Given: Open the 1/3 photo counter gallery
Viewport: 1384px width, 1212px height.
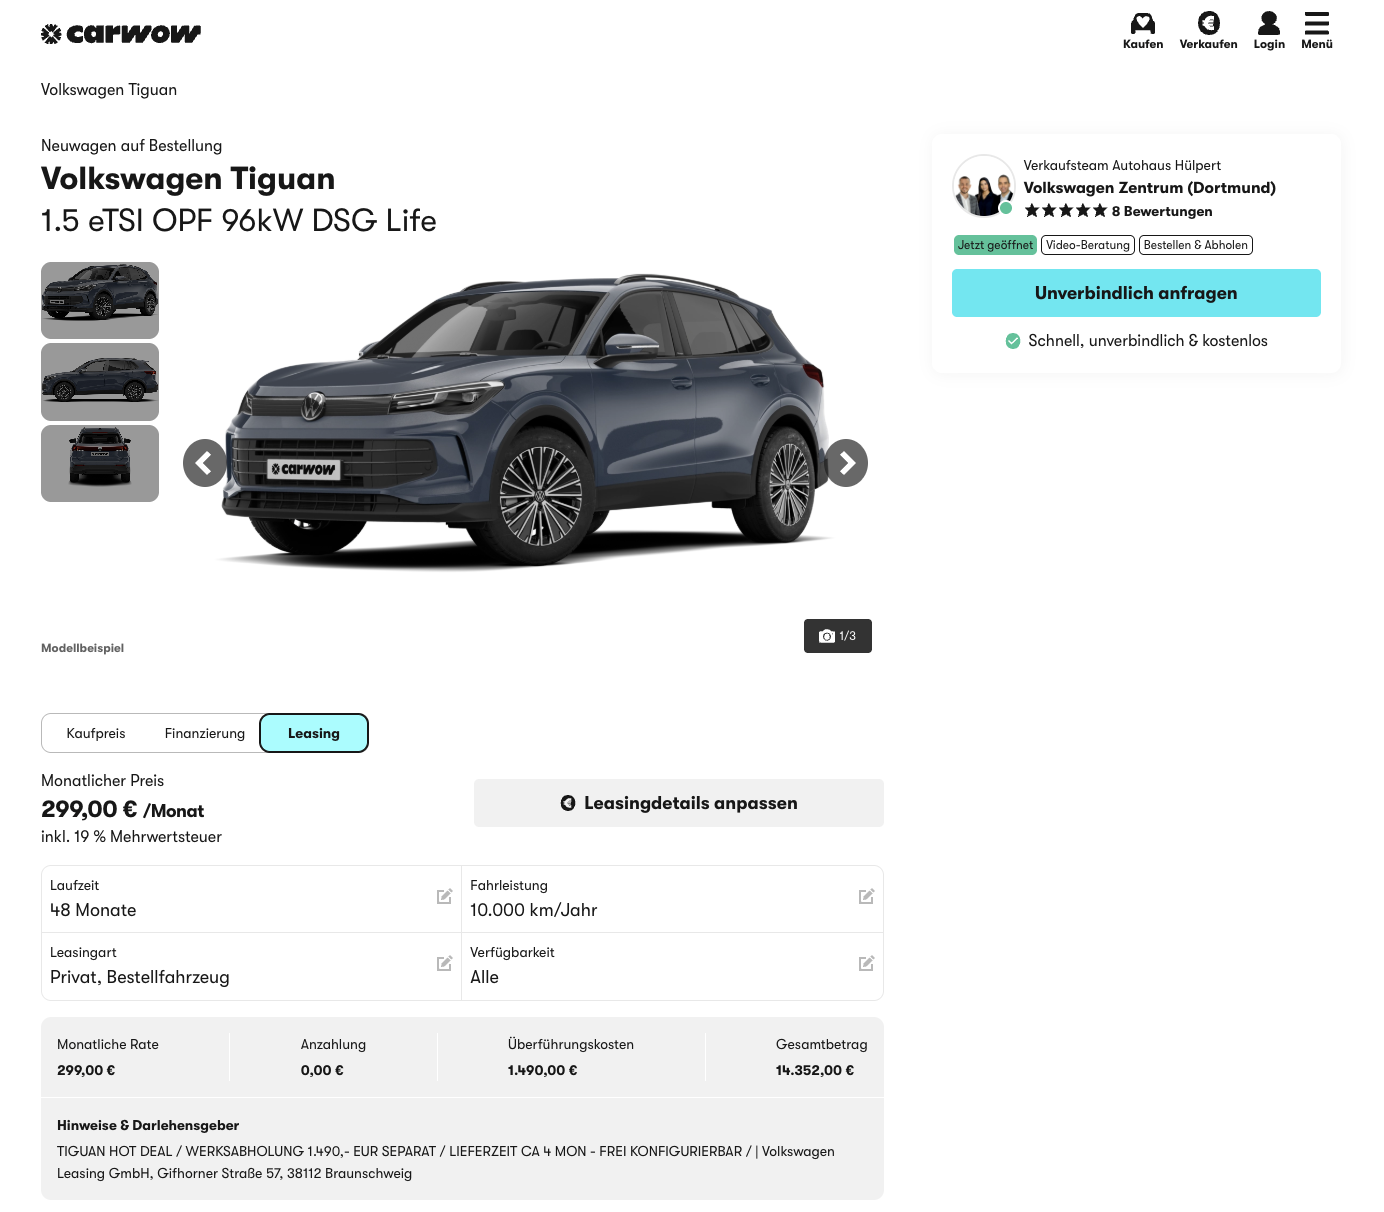Looking at the screenshot, I should [837, 636].
